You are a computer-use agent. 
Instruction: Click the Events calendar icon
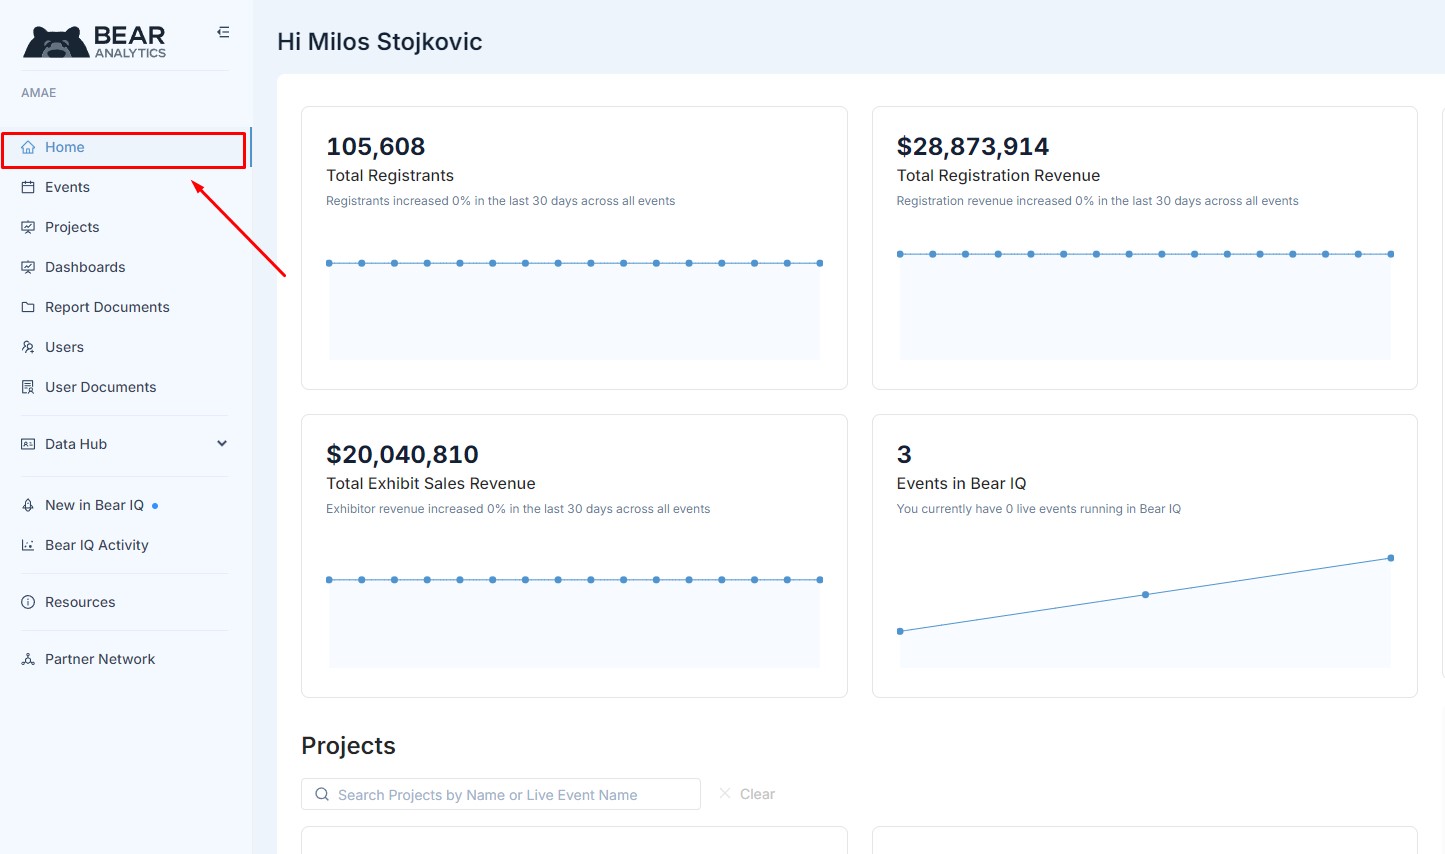coord(28,188)
